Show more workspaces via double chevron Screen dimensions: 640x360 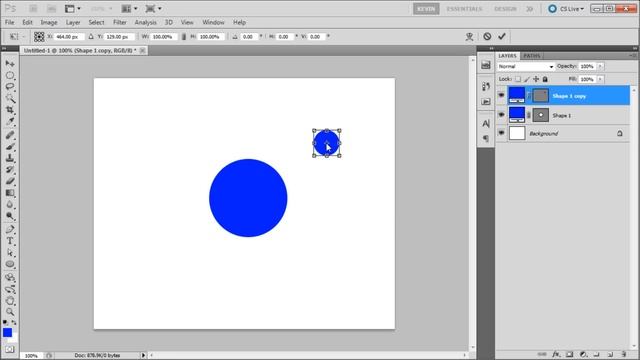click(x=529, y=9)
